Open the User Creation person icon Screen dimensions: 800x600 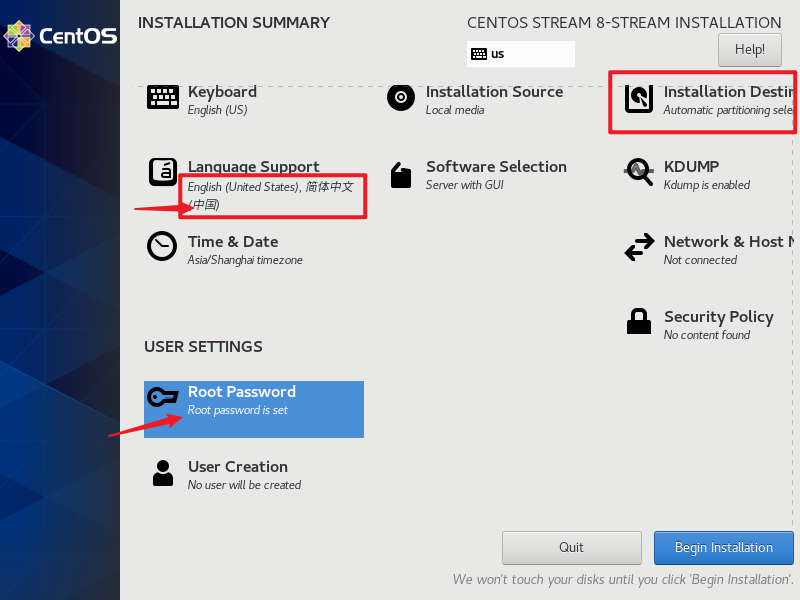162,472
